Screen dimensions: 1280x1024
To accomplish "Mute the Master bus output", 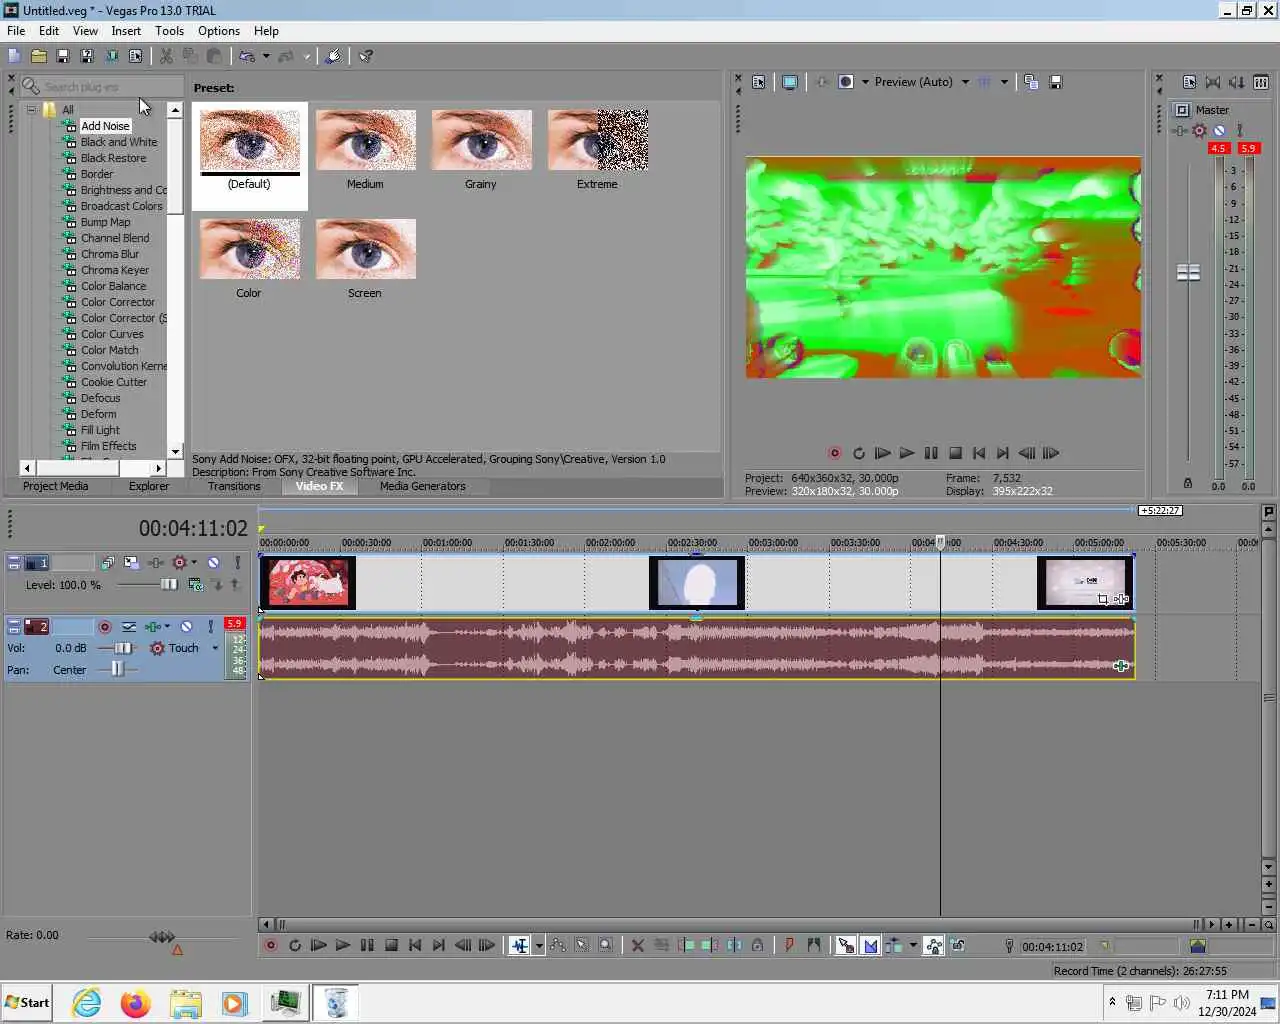I will pyautogui.click(x=1219, y=131).
